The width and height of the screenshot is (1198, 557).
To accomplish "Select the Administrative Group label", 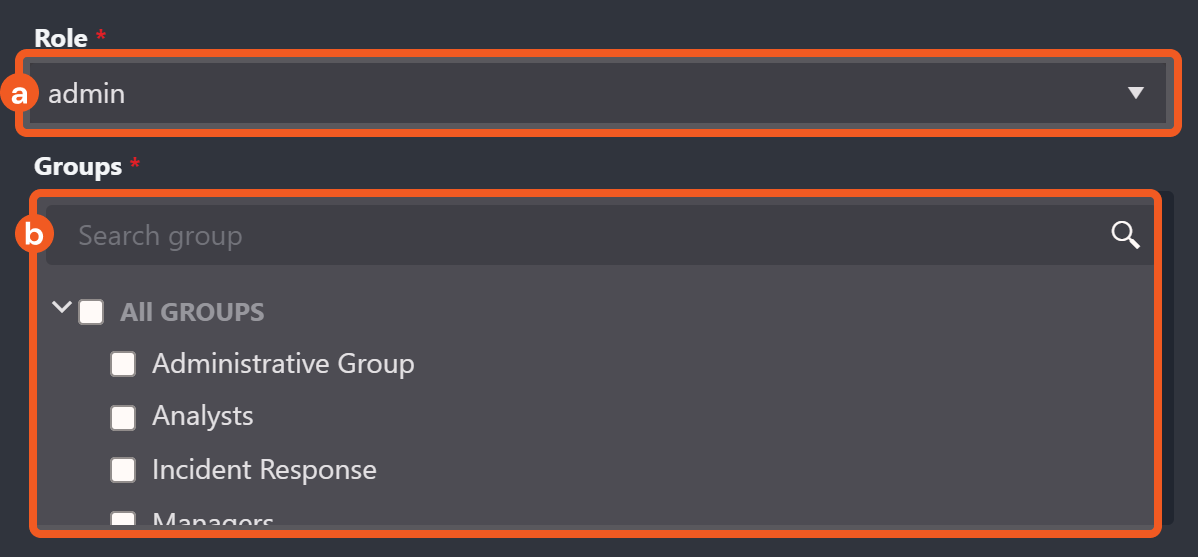I will click(283, 363).
